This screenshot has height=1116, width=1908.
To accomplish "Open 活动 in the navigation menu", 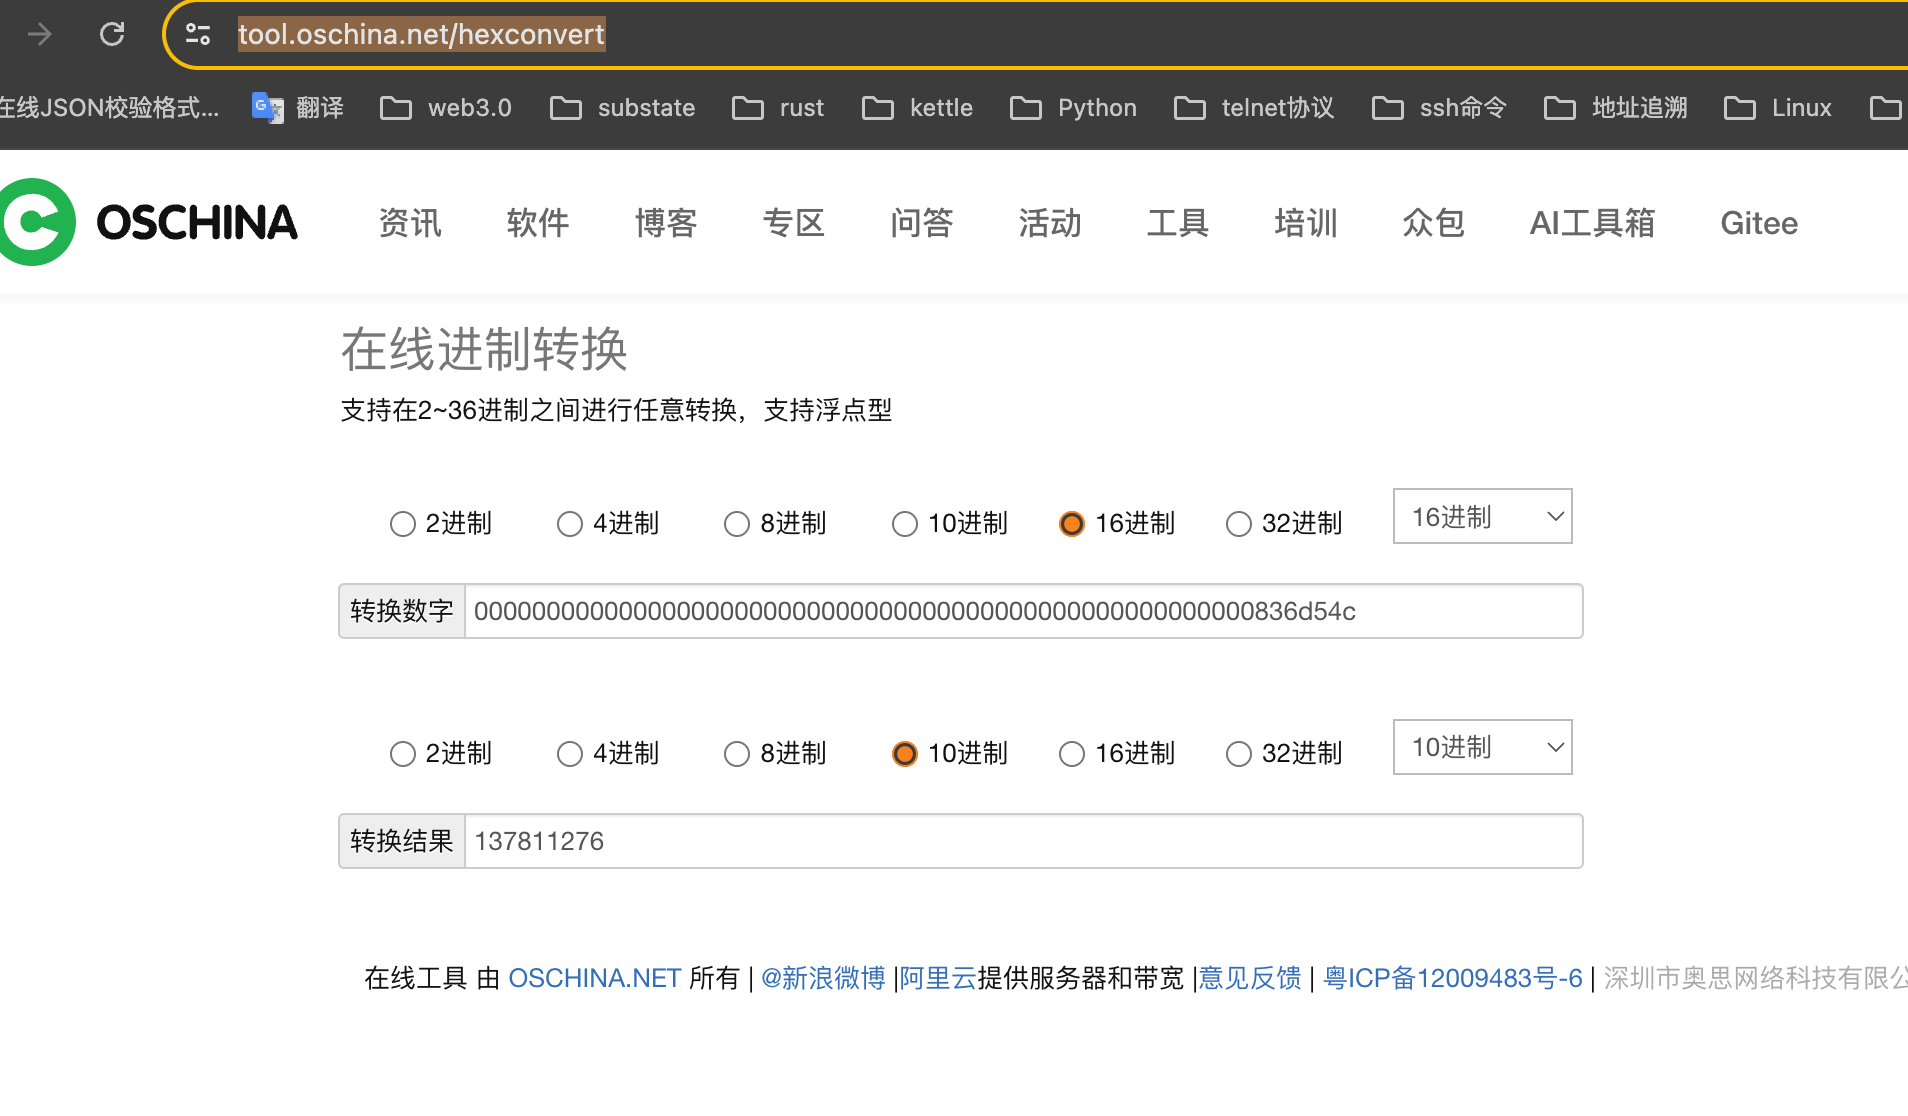I will (x=1050, y=223).
